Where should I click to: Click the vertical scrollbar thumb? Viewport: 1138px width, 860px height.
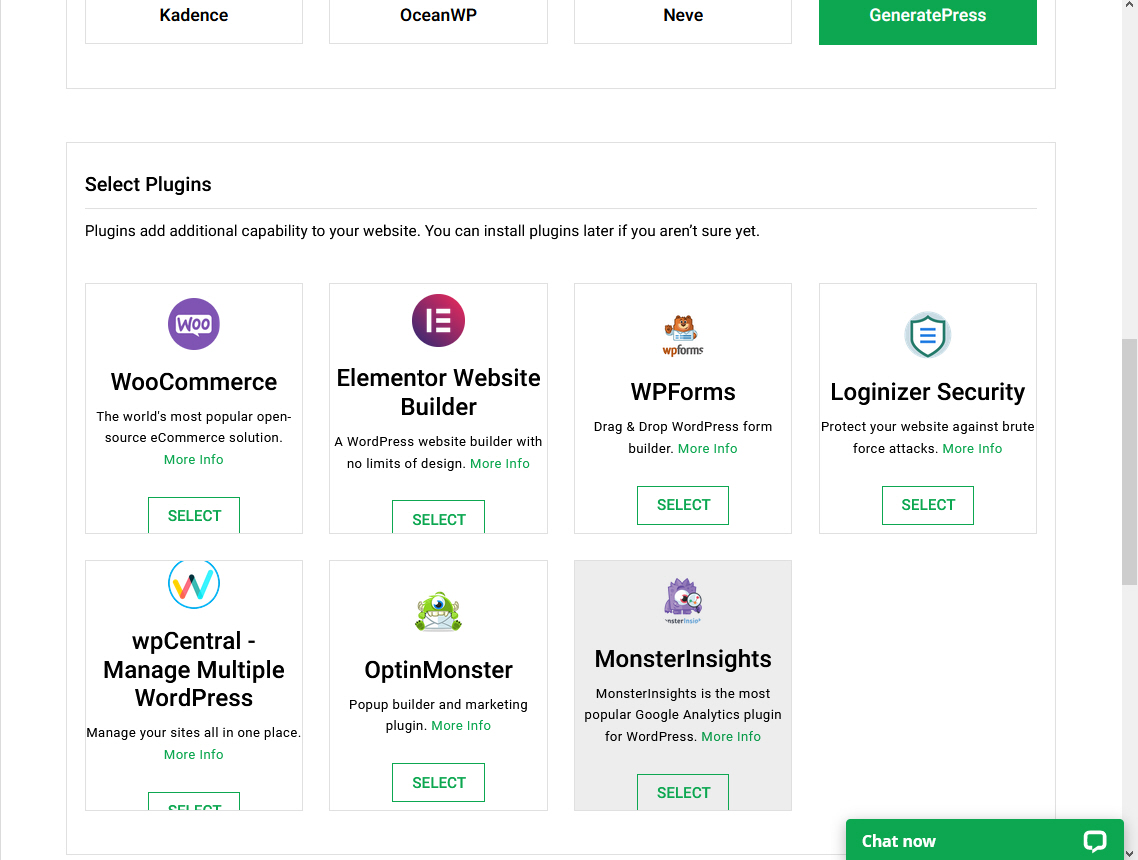point(1129,462)
